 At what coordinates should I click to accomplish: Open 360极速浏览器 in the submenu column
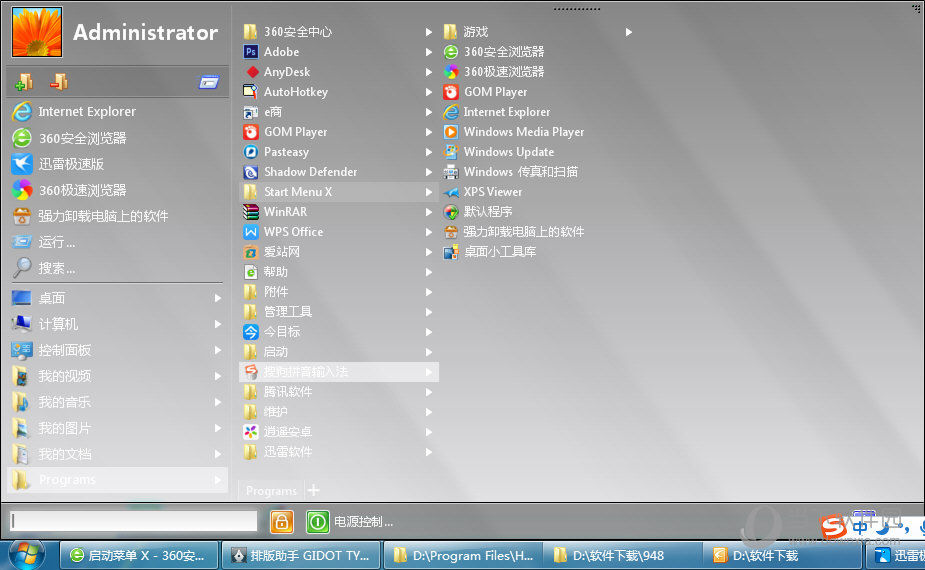point(494,72)
